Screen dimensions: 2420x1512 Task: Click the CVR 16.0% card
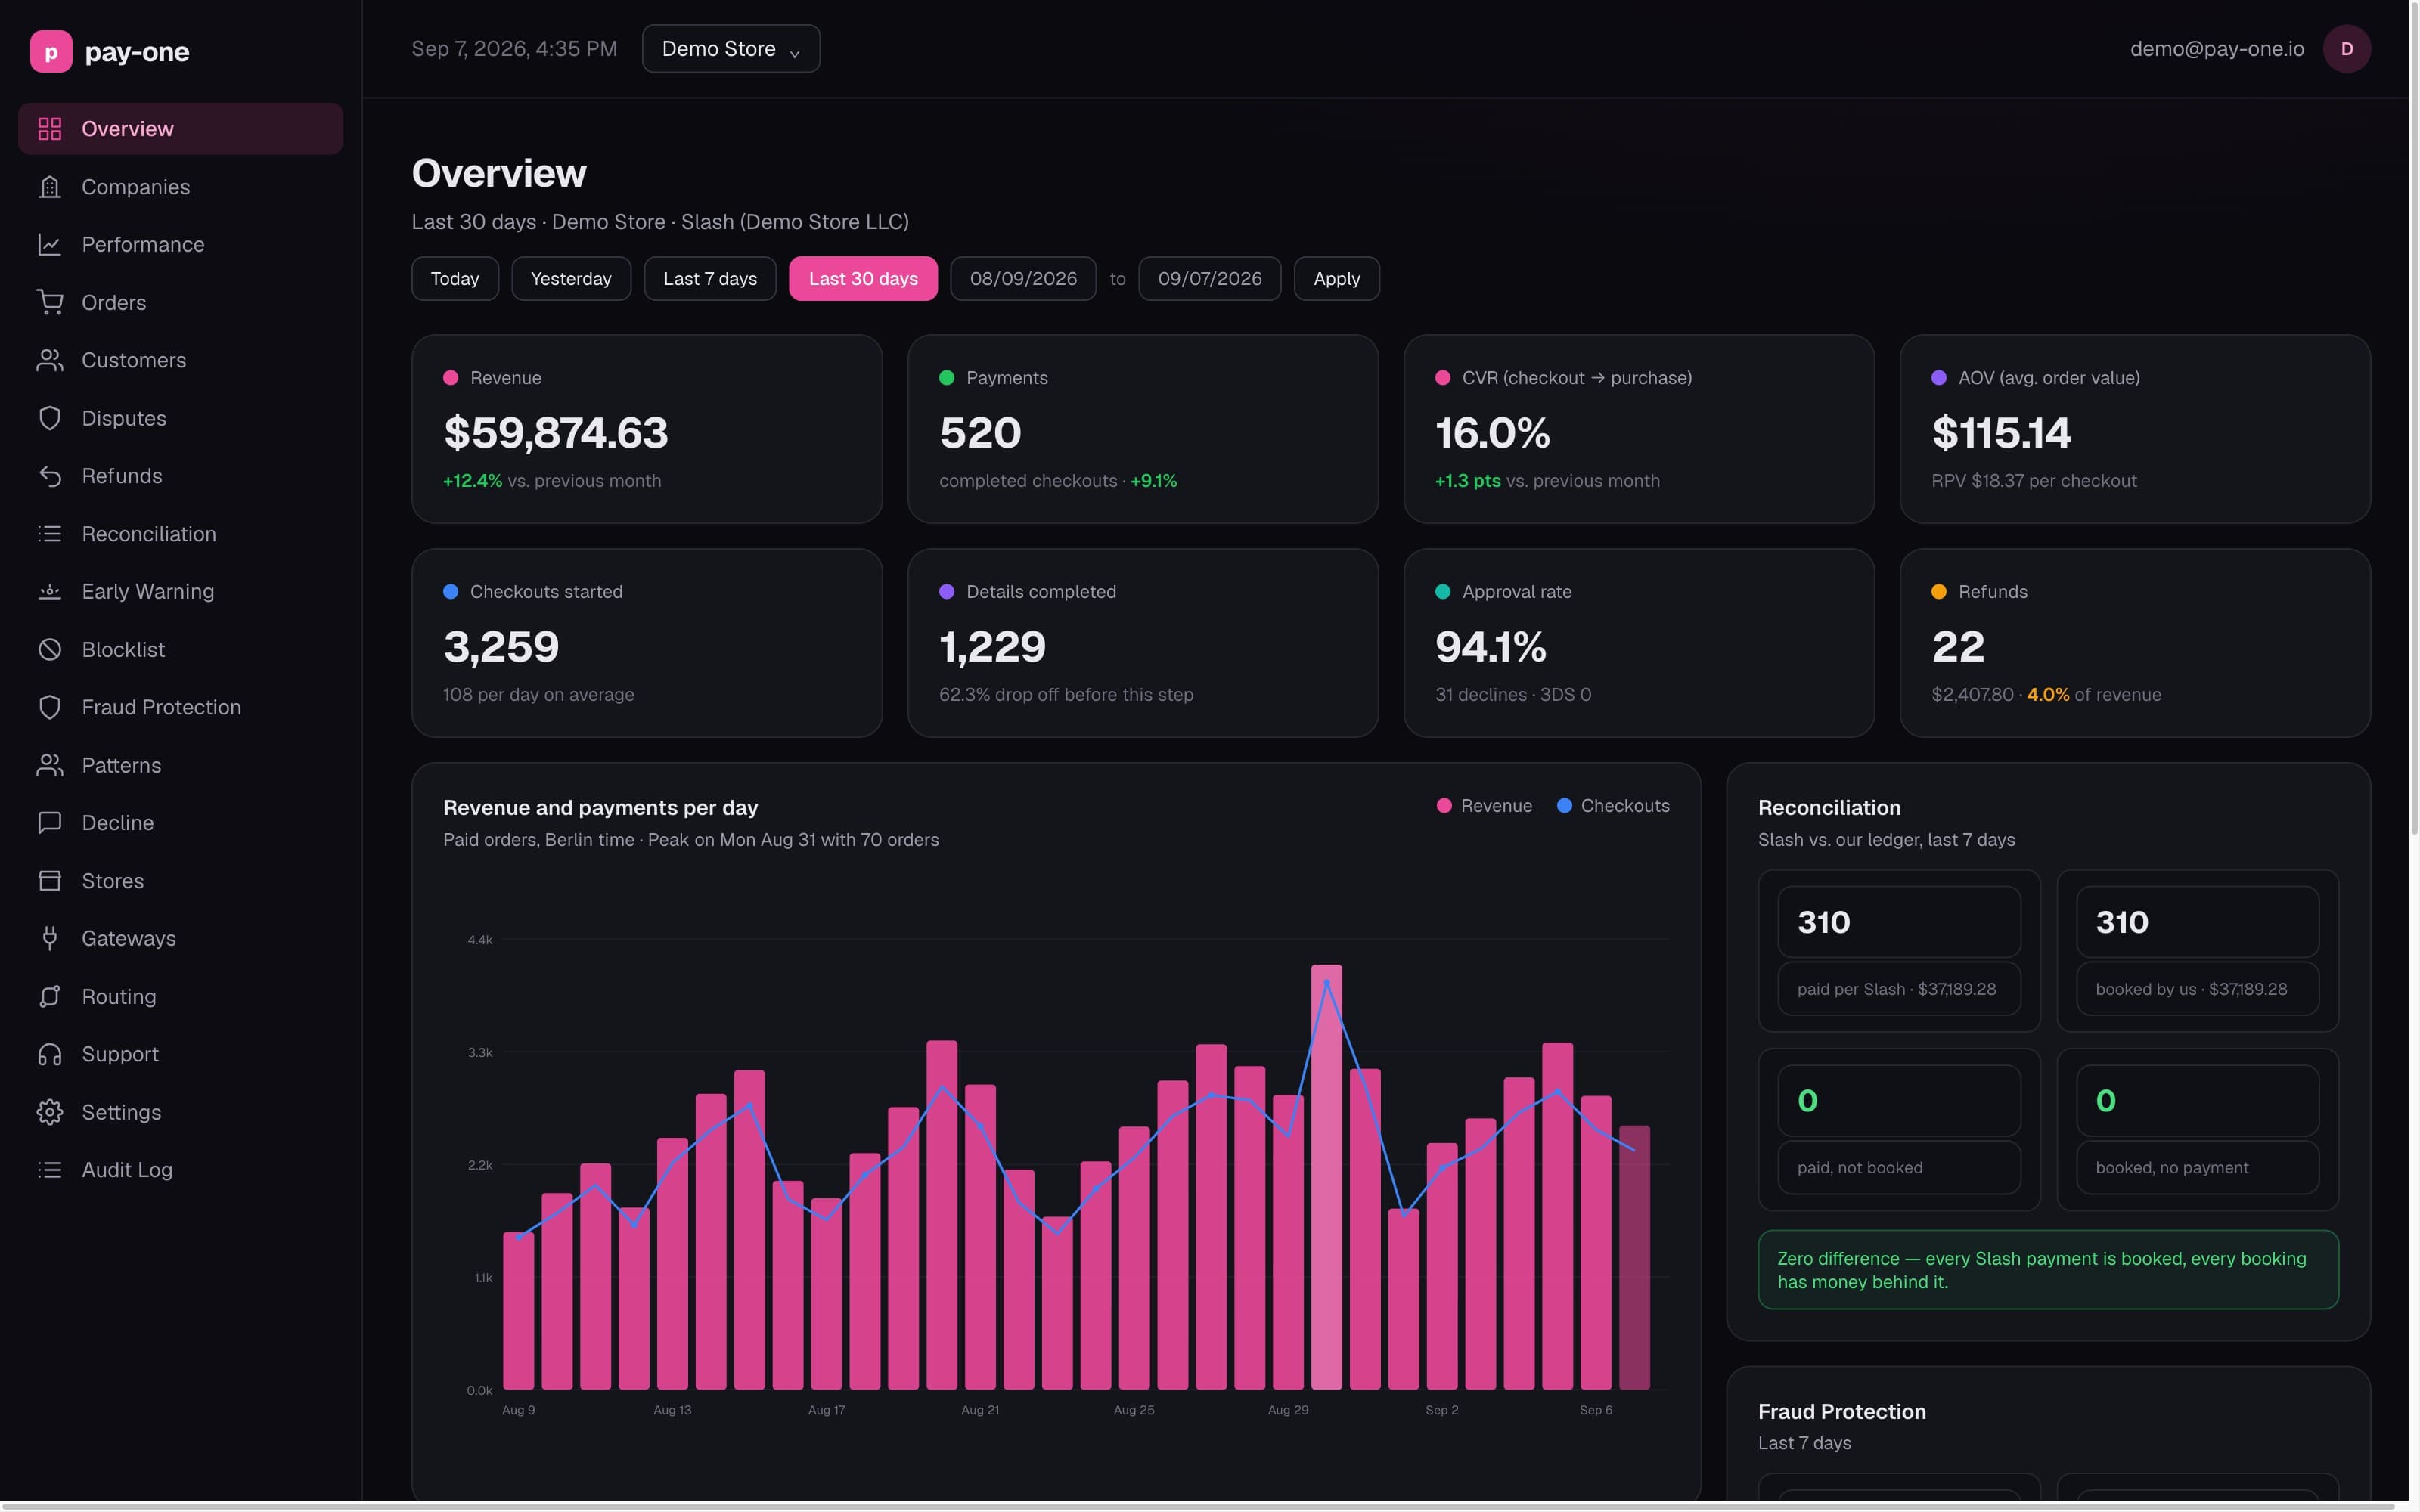pos(1639,429)
